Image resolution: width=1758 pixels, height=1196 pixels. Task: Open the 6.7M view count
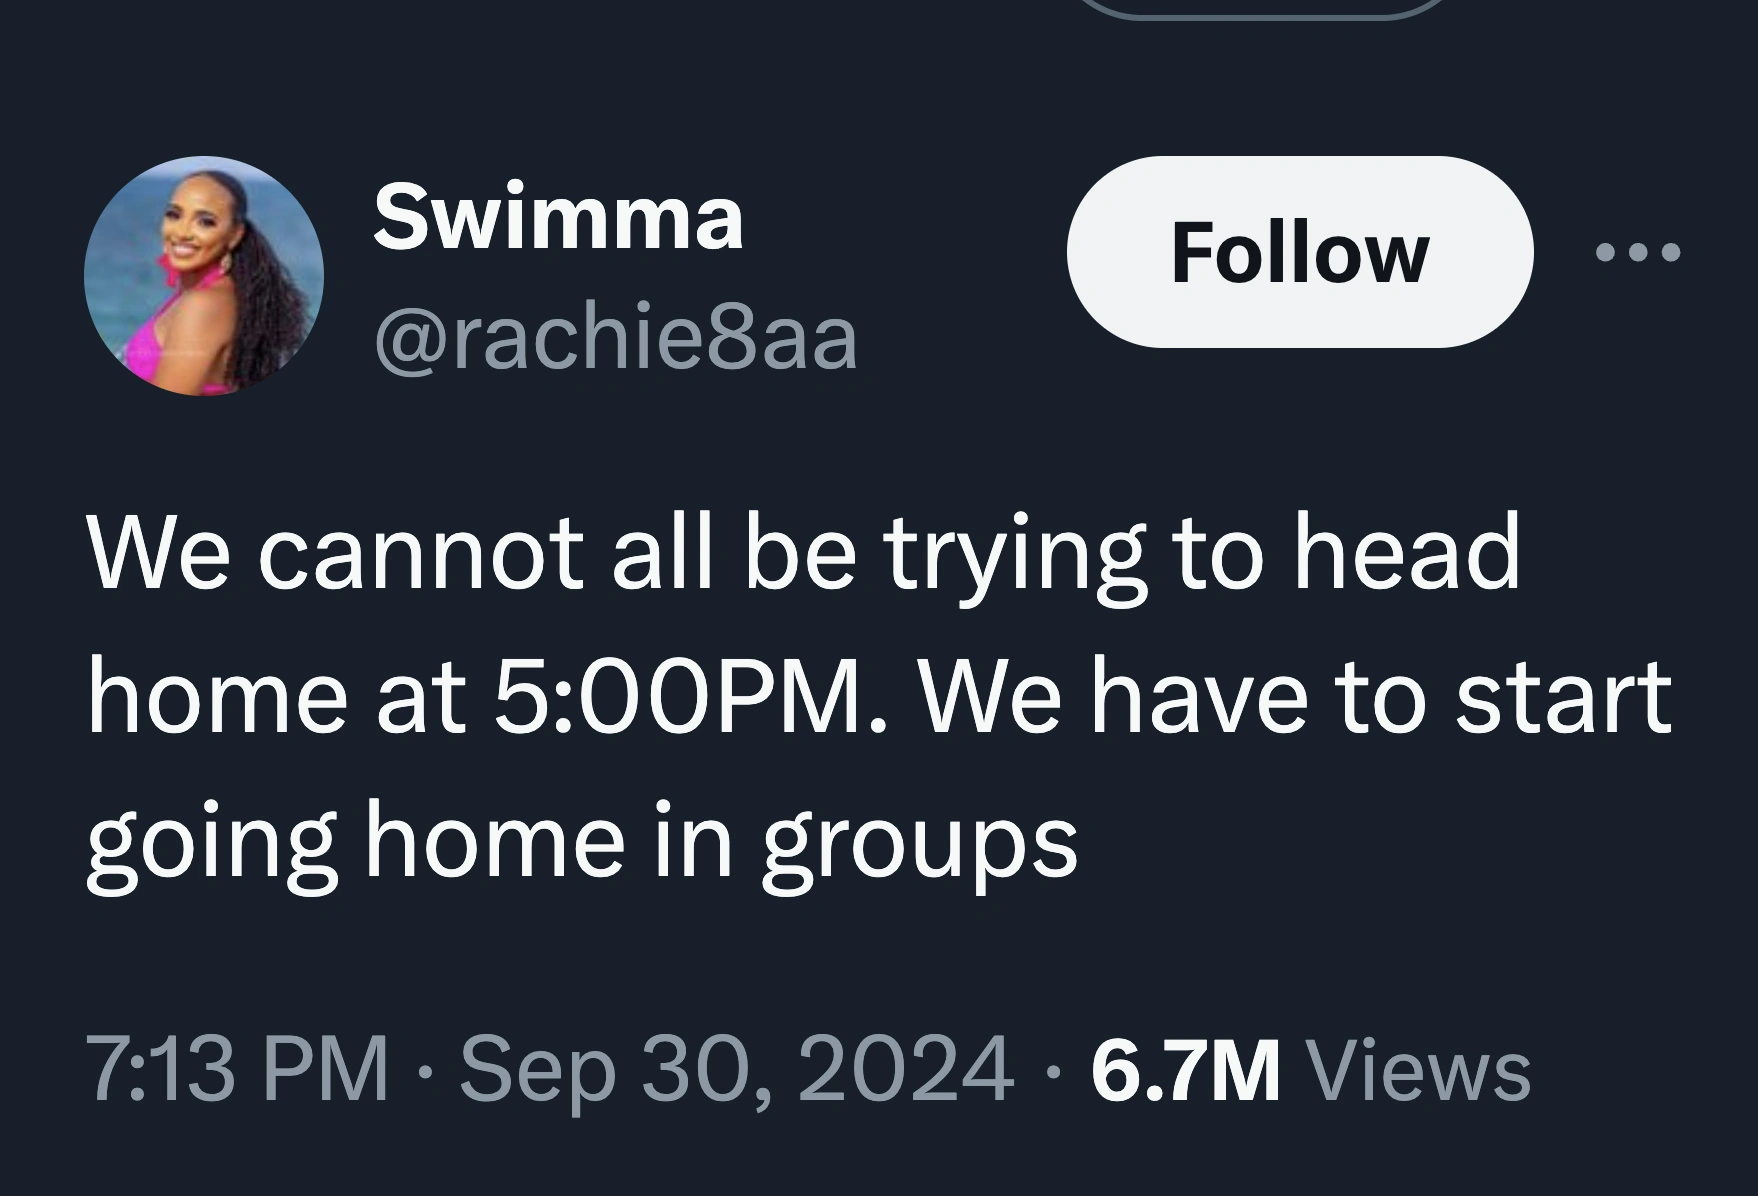tap(1185, 1070)
